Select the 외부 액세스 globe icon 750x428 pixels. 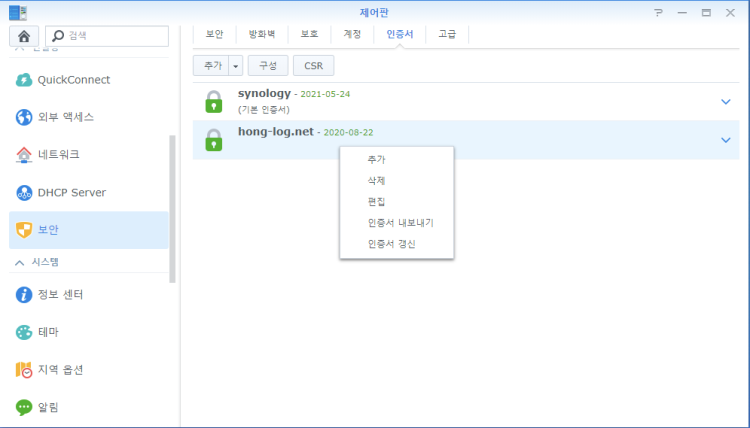[x=24, y=117]
